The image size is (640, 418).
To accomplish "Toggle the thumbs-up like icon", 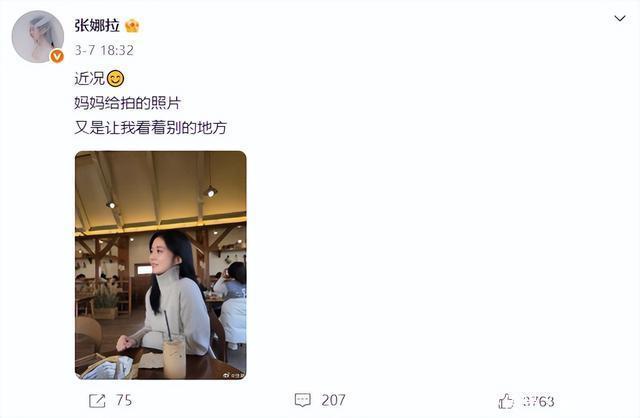I will coord(506,401).
